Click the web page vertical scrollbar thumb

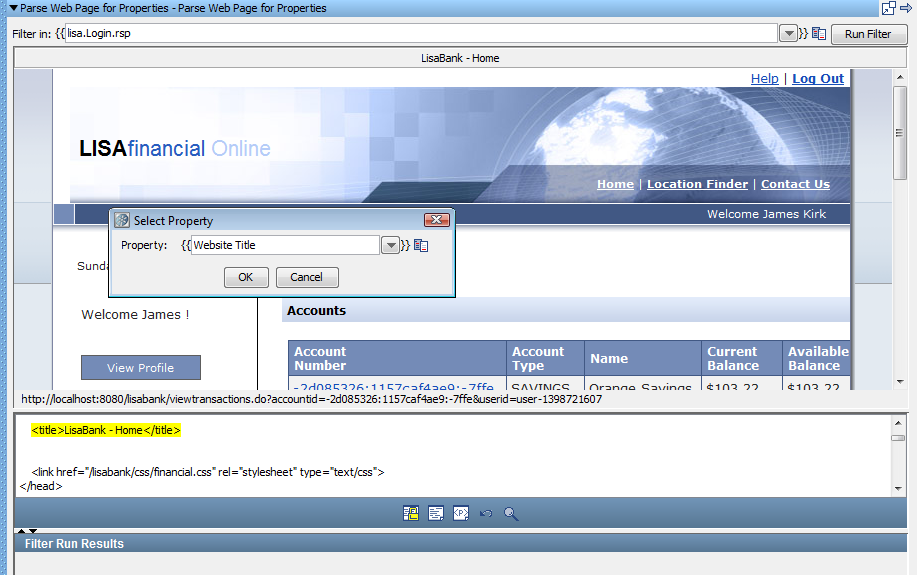click(x=899, y=133)
